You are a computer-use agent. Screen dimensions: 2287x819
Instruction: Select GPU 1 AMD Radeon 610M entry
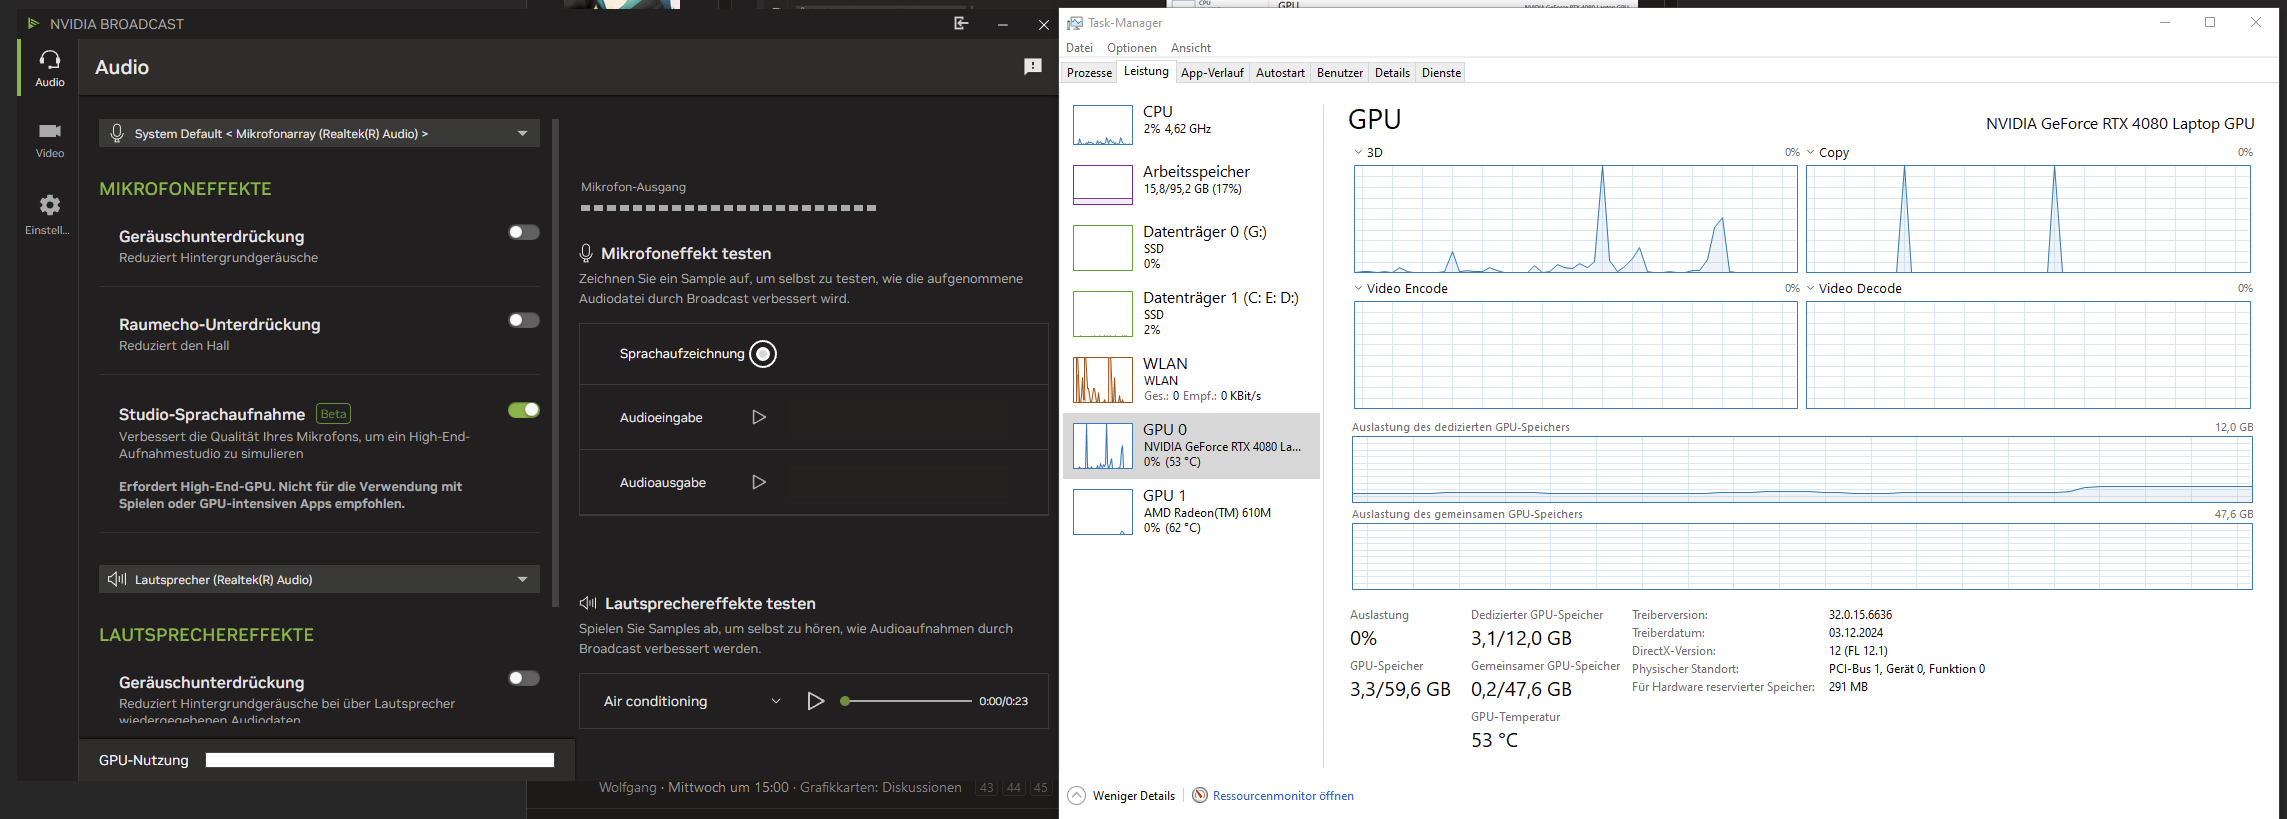(1191, 512)
